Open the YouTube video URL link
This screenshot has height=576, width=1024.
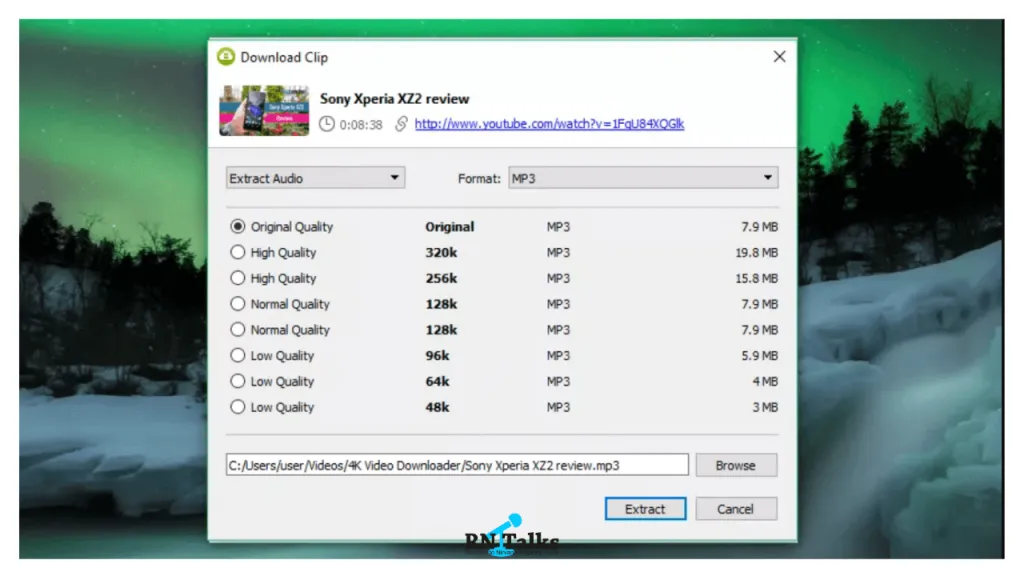coord(549,123)
